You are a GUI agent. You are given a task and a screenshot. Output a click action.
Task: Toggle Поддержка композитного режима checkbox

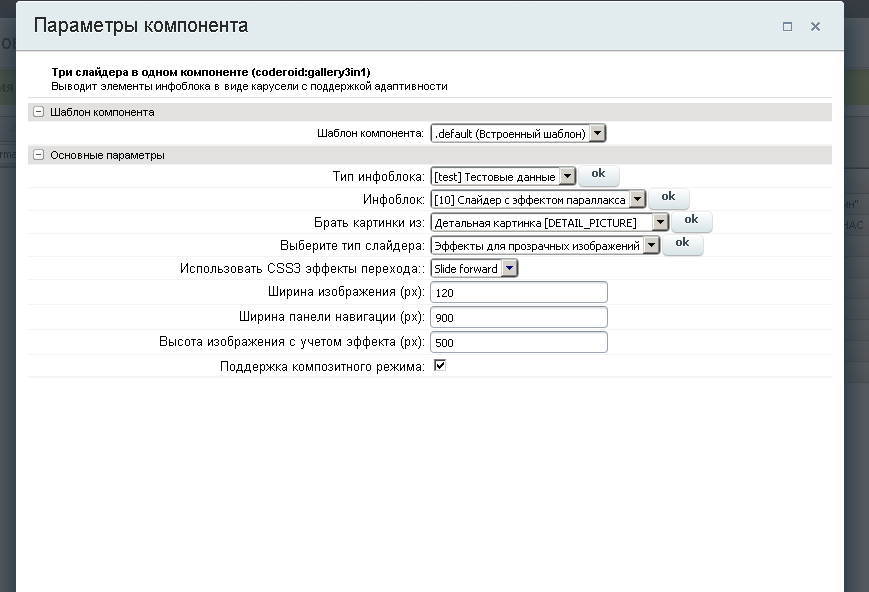440,366
